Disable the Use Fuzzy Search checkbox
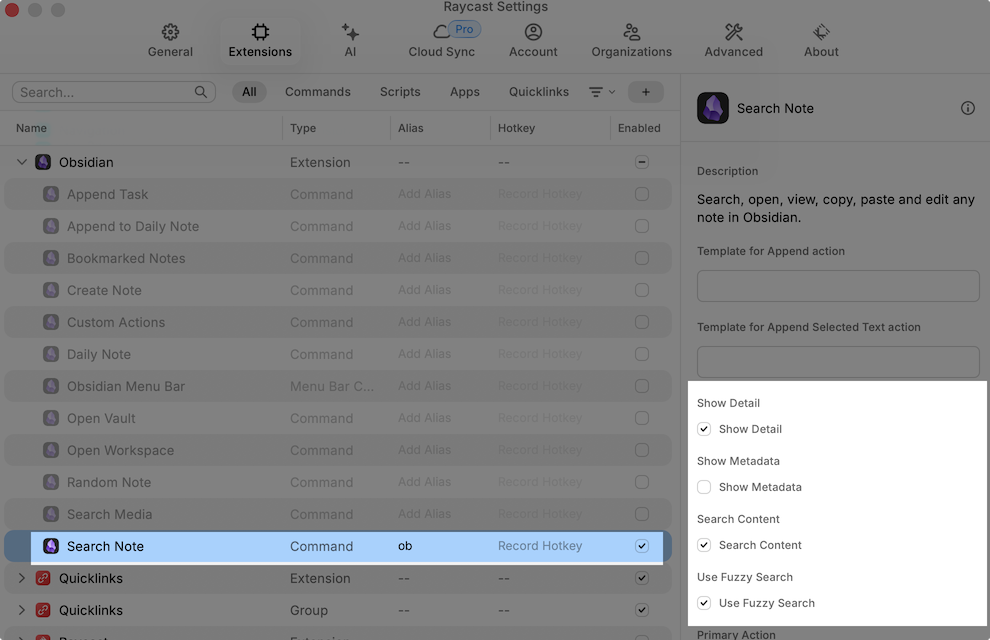Screen dimensions: 990x640 (x=704, y=603)
